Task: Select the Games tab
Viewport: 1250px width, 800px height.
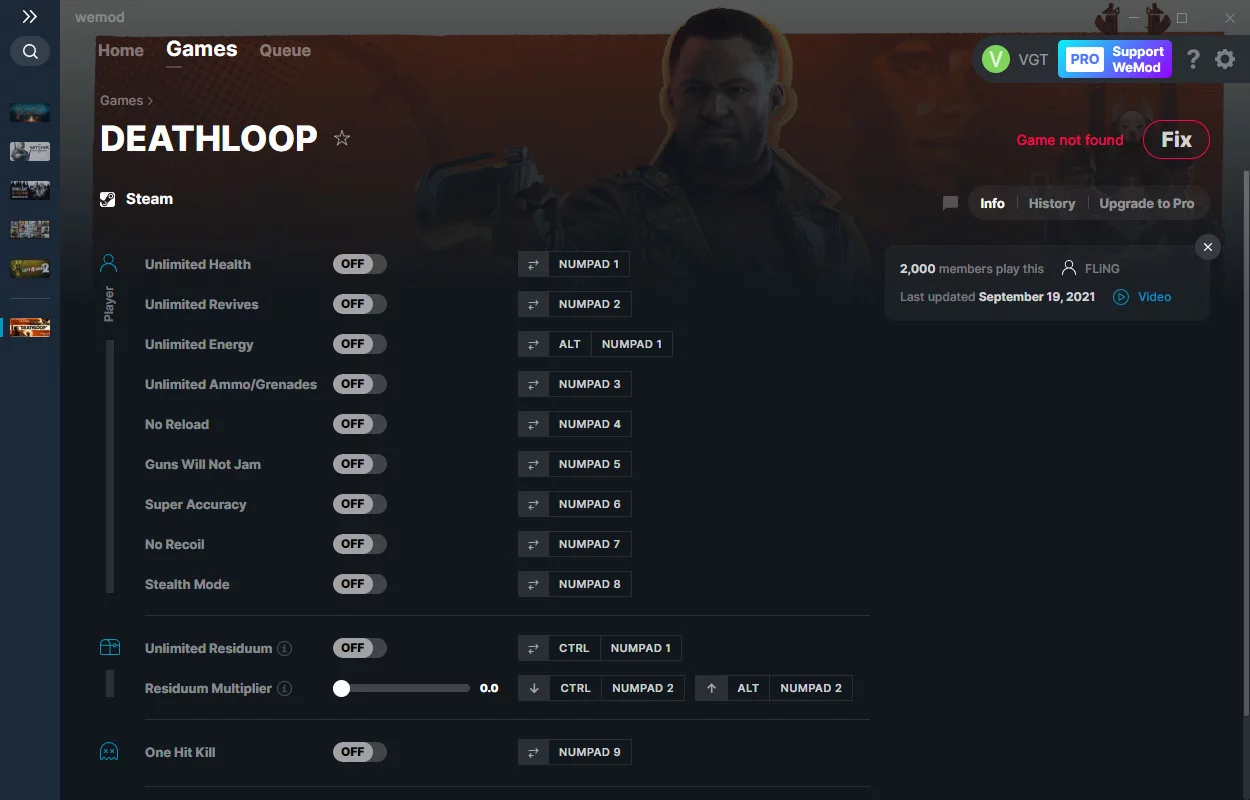Action: (x=202, y=49)
